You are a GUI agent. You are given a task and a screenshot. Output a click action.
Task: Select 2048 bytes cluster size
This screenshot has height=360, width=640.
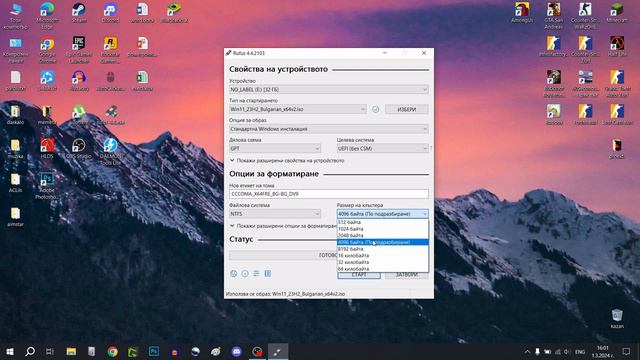click(x=382, y=236)
